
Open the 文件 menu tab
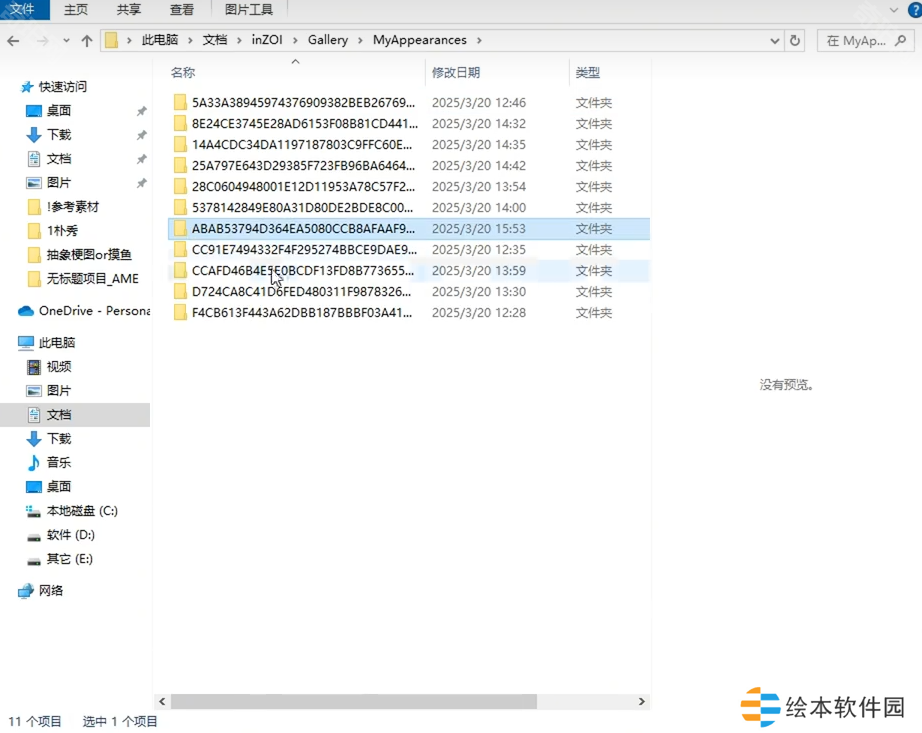pos(22,10)
